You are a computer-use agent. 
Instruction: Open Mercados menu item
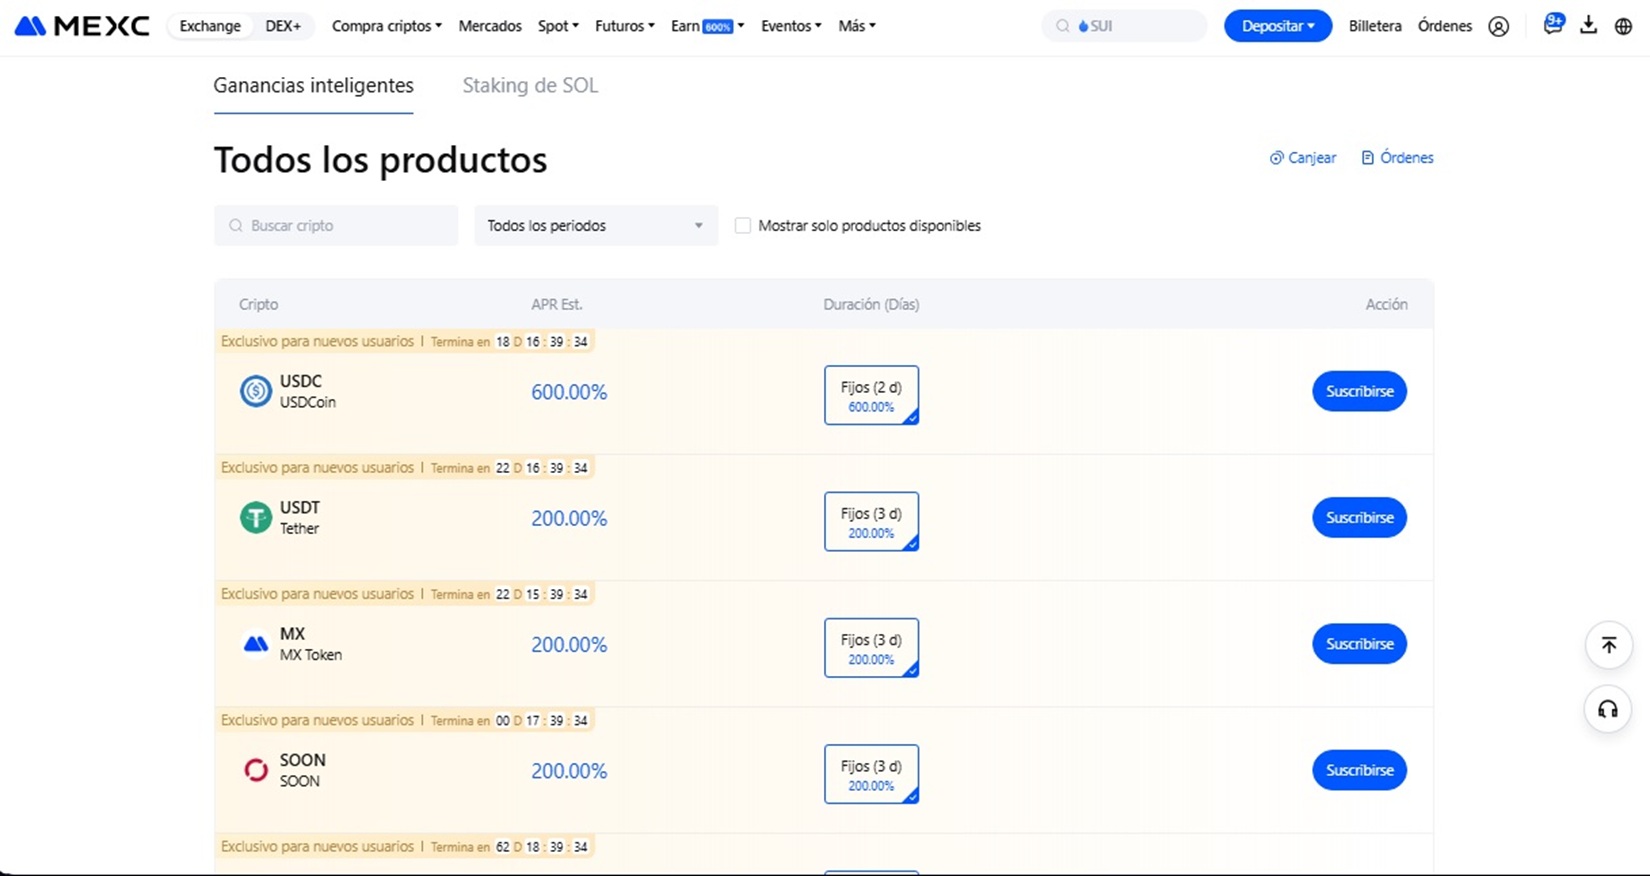tap(490, 26)
